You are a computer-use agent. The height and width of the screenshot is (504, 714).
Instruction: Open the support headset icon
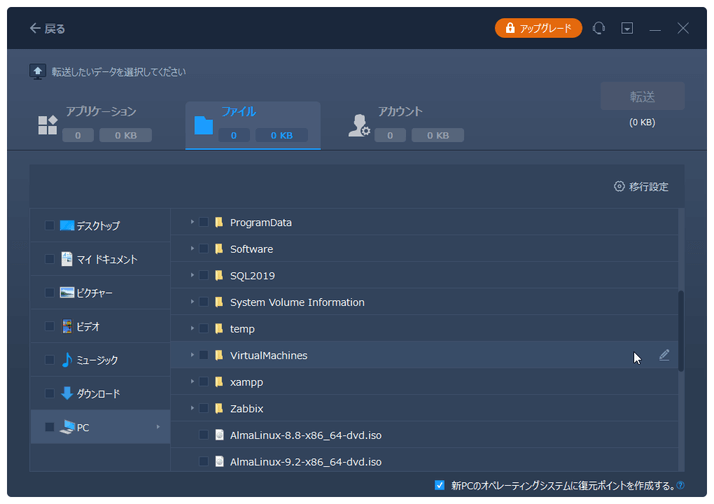click(599, 29)
